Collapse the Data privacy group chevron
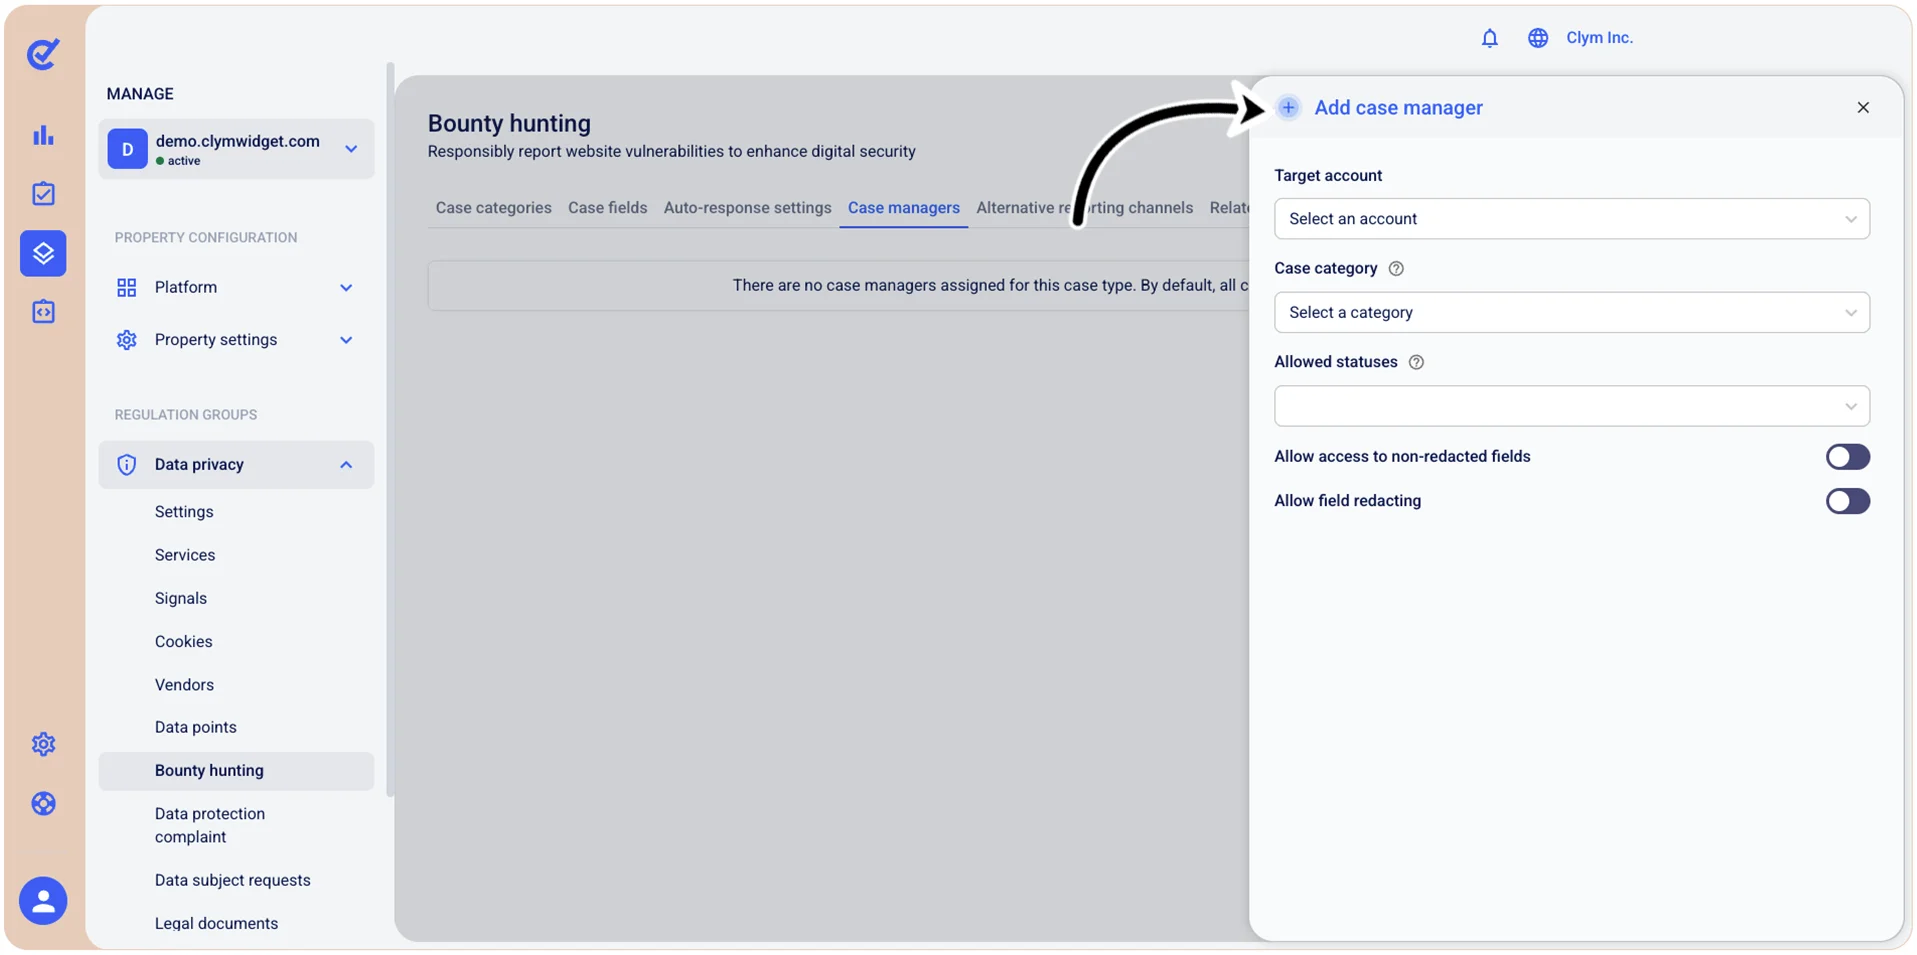1917x955 pixels. pyautogui.click(x=346, y=465)
